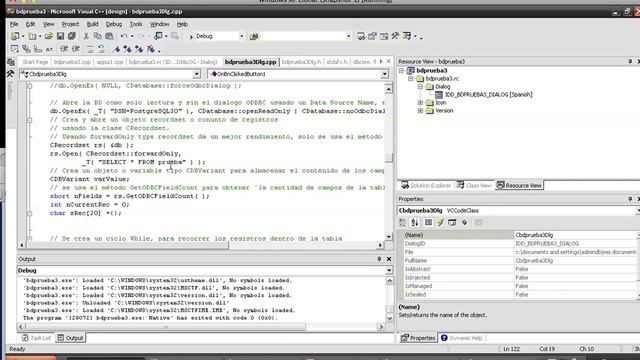640x360 pixels.
Task: Click the code editor vertical scrollbar thumb
Action: click(389, 158)
